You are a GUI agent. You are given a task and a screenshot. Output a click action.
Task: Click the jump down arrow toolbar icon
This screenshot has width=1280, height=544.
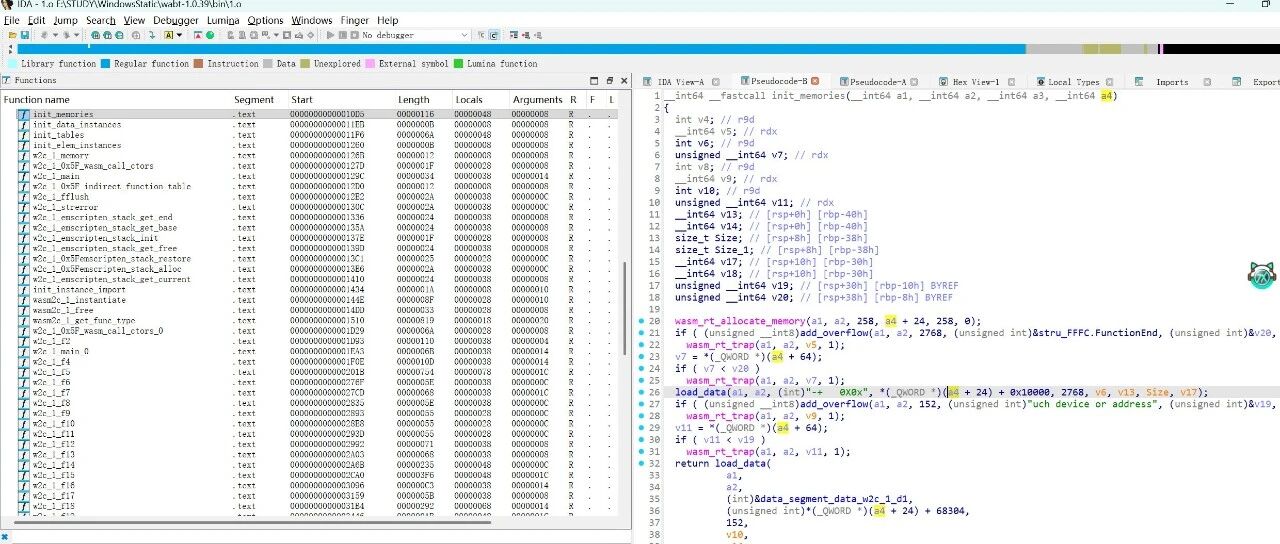[152, 35]
